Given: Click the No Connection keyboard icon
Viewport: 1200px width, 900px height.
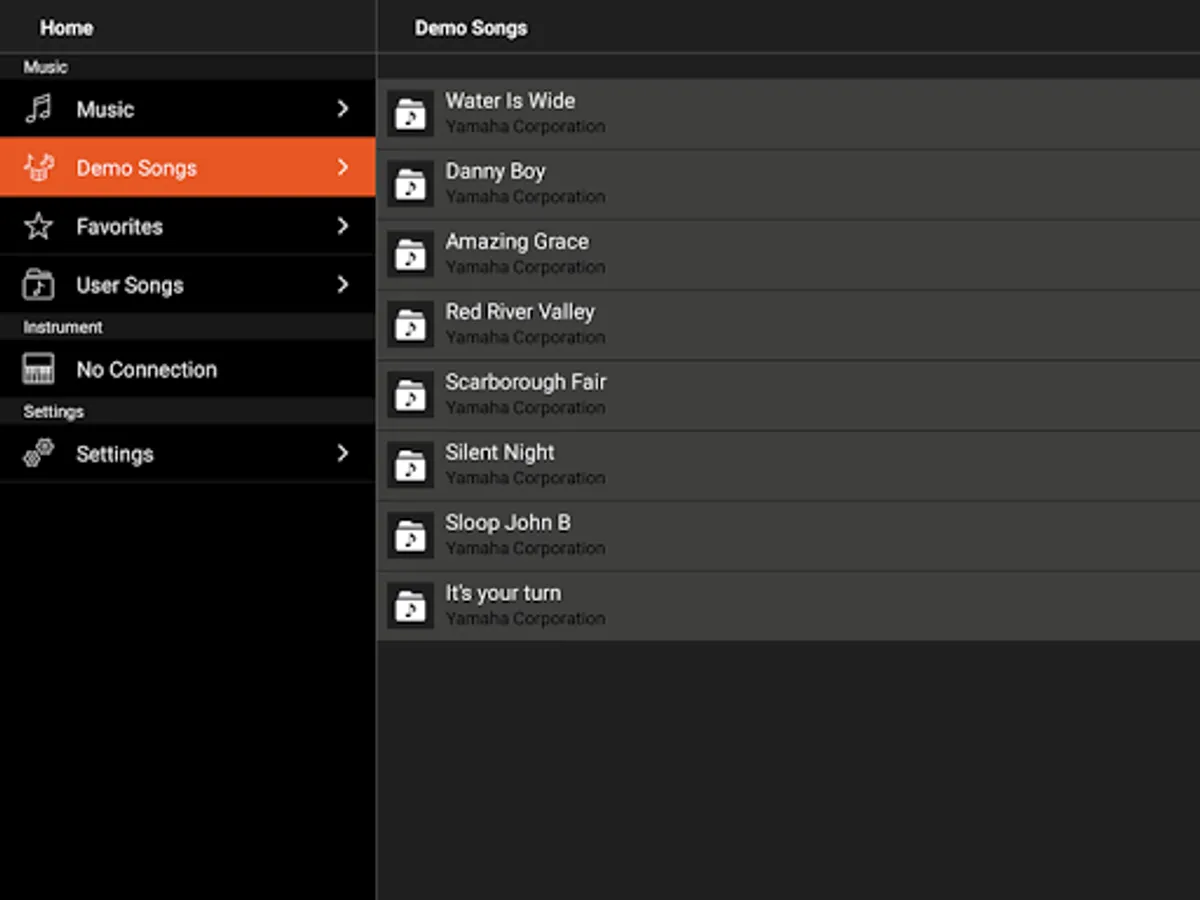Looking at the screenshot, I should [38, 369].
